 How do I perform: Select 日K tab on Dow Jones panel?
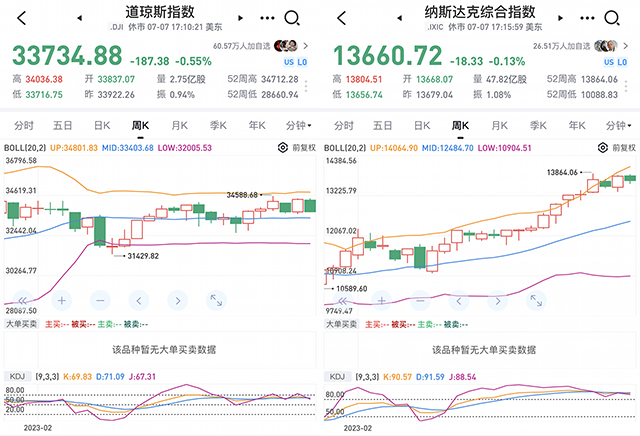point(102,125)
